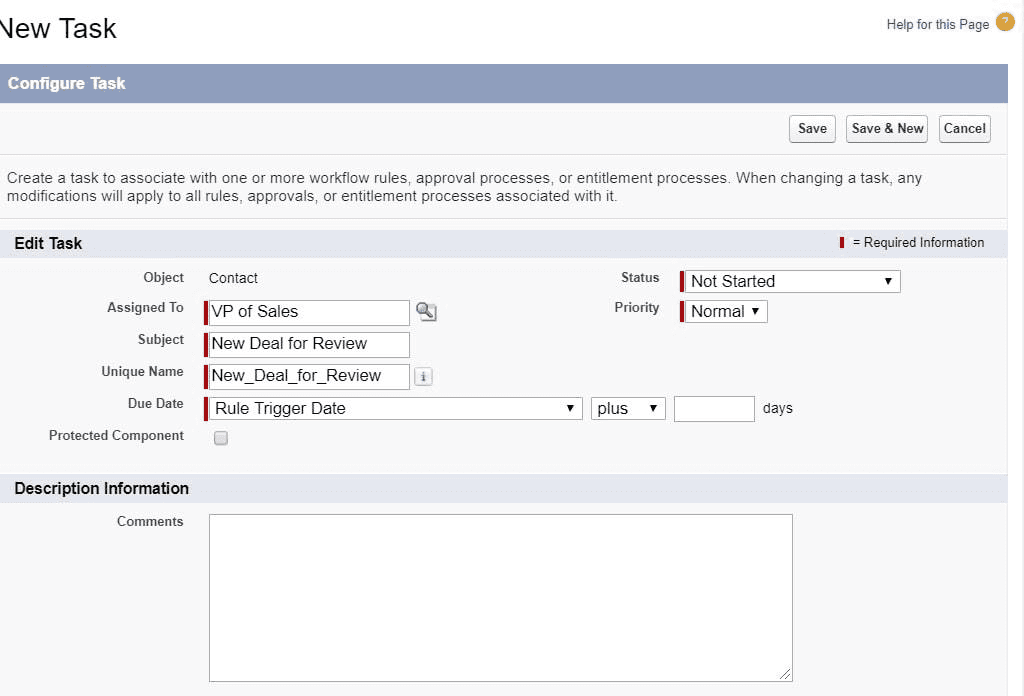Click the info icon beside Unique Name
This screenshot has width=1024, height=696.
[x=422, y=376]
